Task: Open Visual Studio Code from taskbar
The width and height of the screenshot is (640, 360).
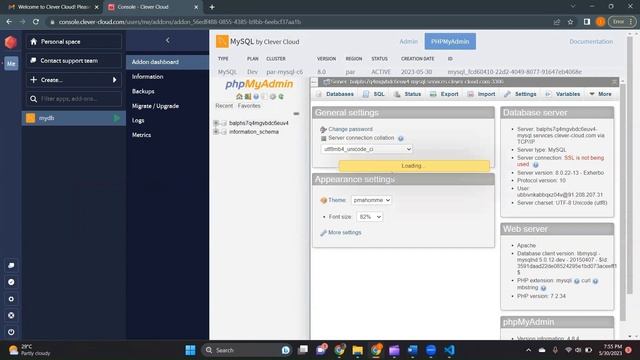Action: point(449,350)
